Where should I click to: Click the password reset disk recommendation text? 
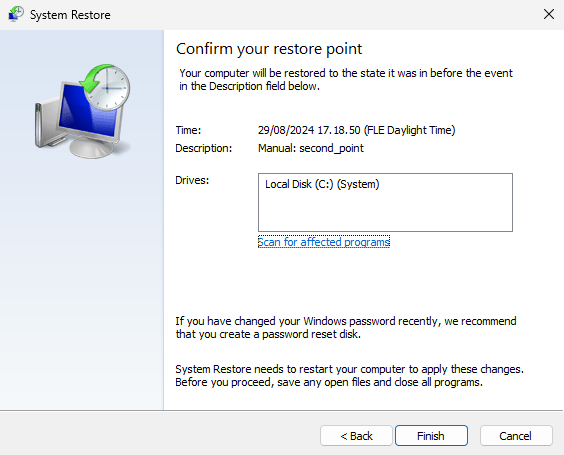tap(346, 328)
